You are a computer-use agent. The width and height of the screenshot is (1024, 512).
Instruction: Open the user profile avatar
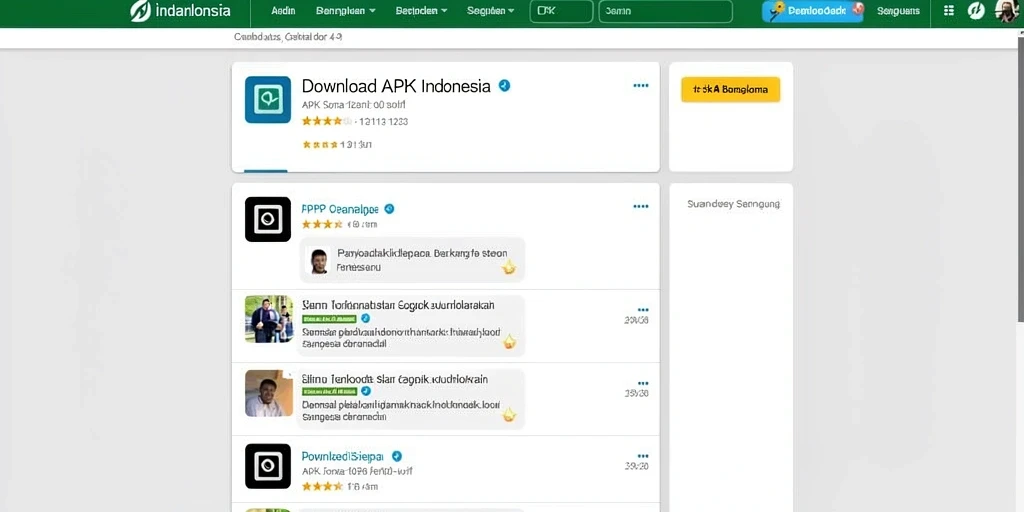coord(1007,10)
